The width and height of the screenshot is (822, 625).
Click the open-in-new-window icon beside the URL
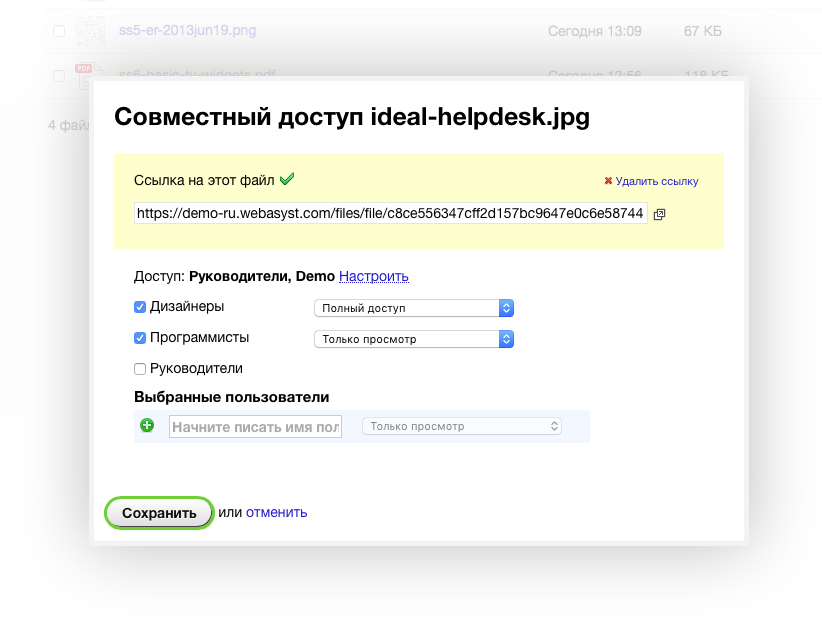click(x=659, y=214)
